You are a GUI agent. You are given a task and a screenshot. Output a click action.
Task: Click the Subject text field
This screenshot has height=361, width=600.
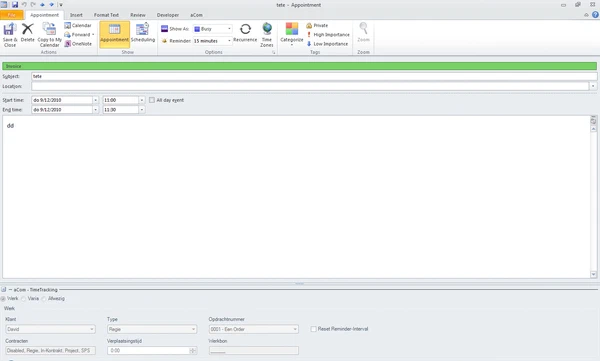314,76
